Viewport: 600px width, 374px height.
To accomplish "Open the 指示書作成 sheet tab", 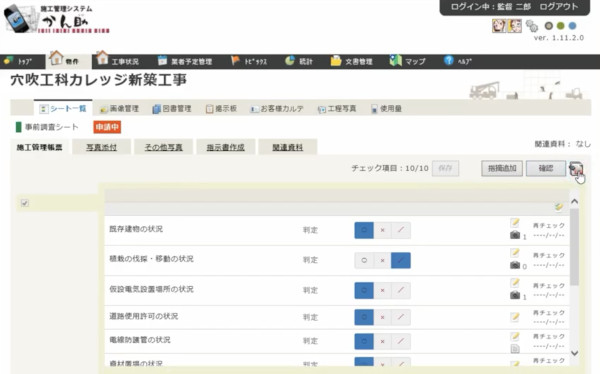I will coord(225,147).
